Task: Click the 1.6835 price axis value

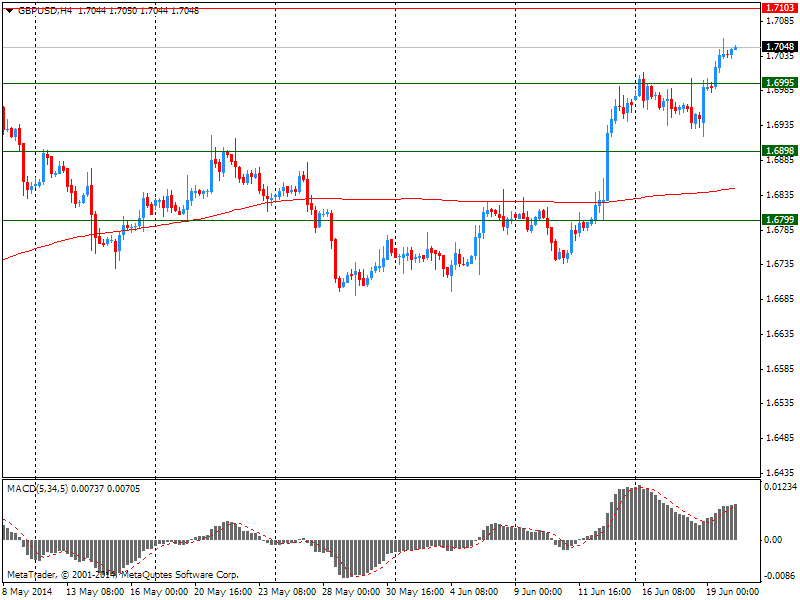Action: tap(781, 195)
